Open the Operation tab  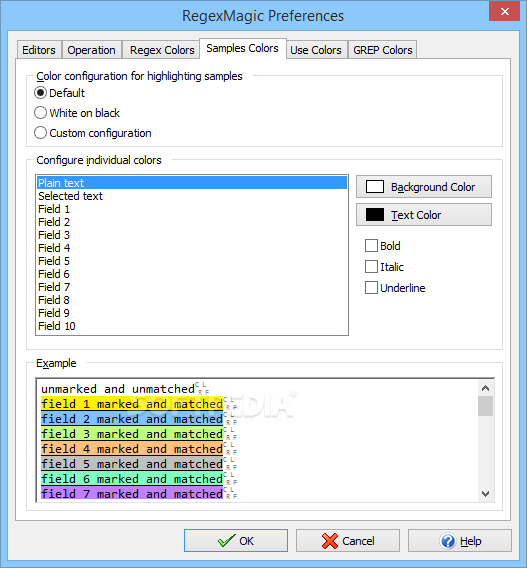pos(91,50)
